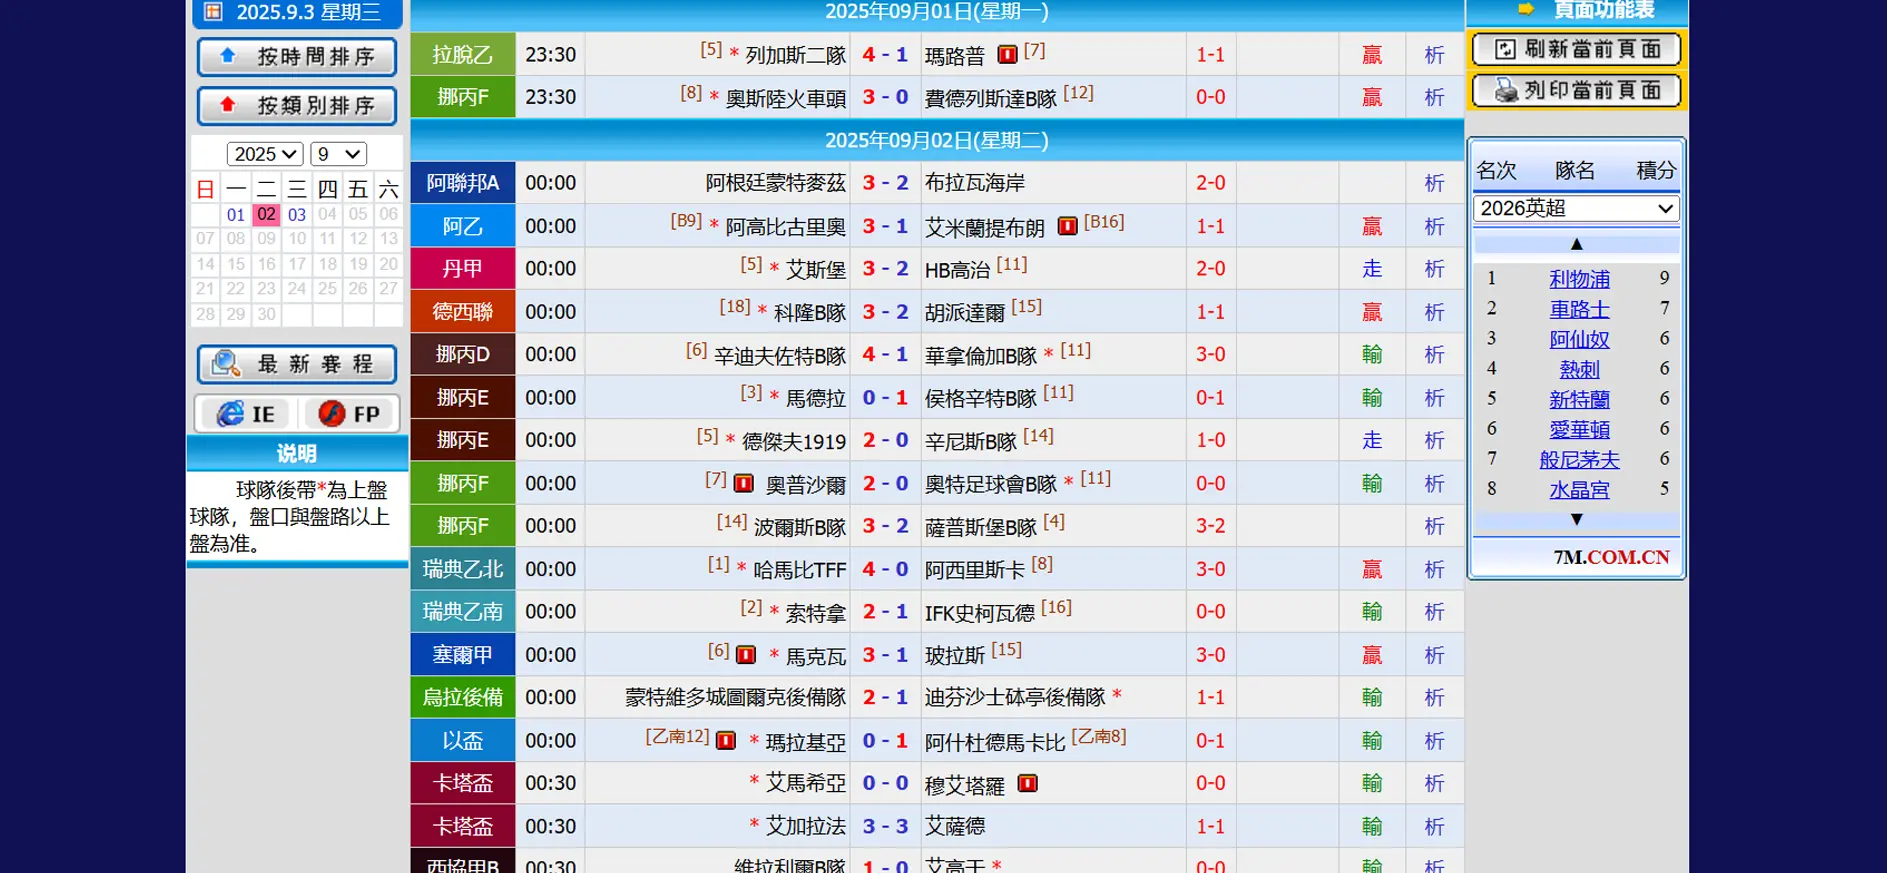Screen dimensions: 1887x873
Task: Open the month 9 dropdown
Action: tap(338, 154)
